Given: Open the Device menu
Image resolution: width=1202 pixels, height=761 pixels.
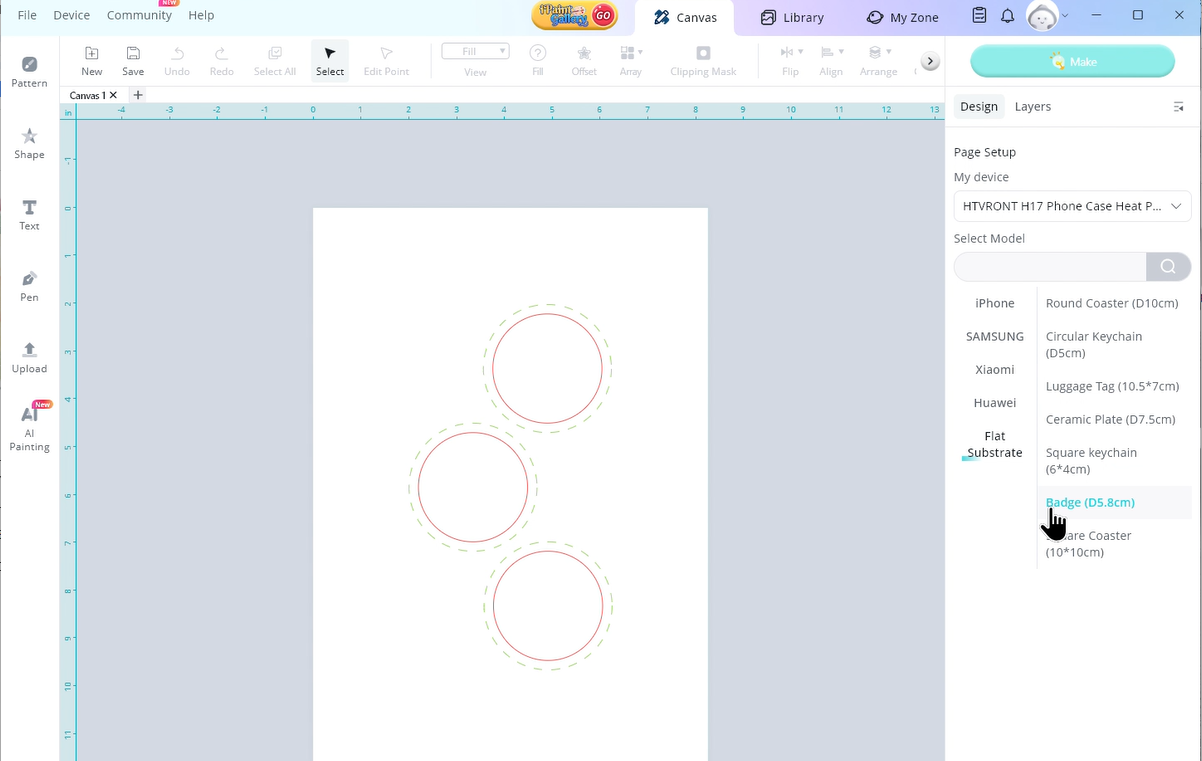Looking at the screenshot, I should point(71,15).
